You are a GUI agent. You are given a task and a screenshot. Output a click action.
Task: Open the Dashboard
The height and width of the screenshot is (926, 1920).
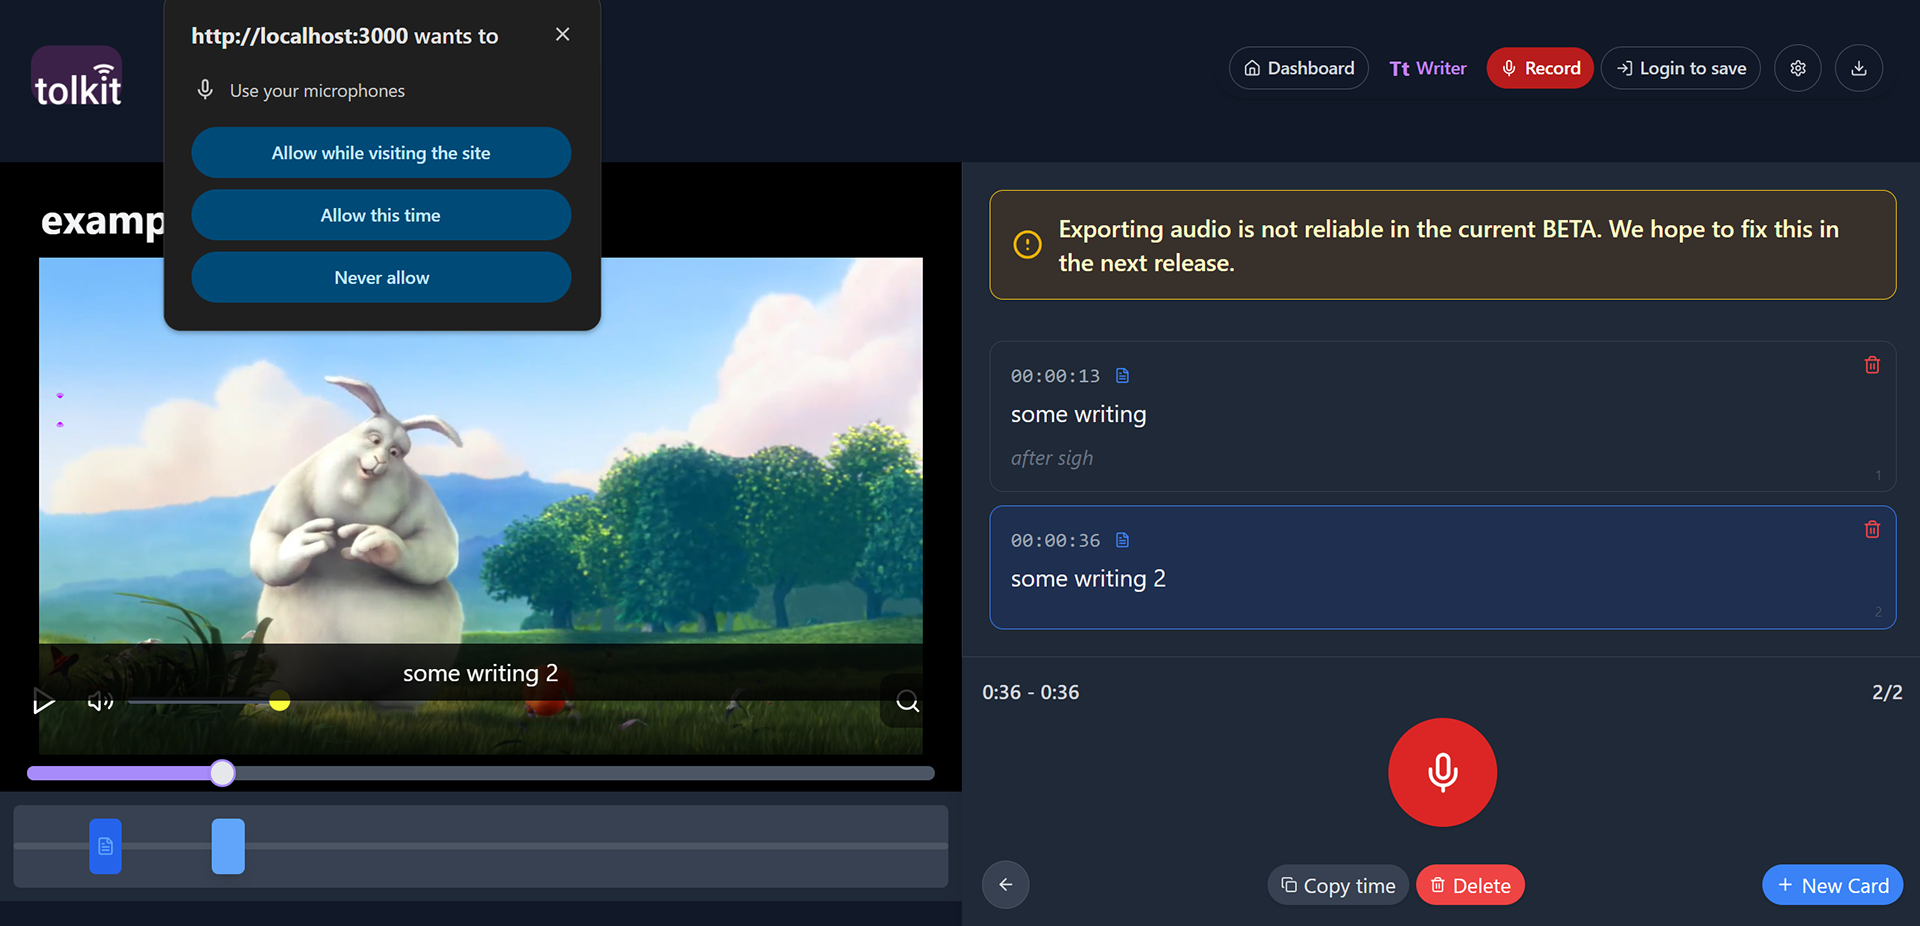[1298, 68]
